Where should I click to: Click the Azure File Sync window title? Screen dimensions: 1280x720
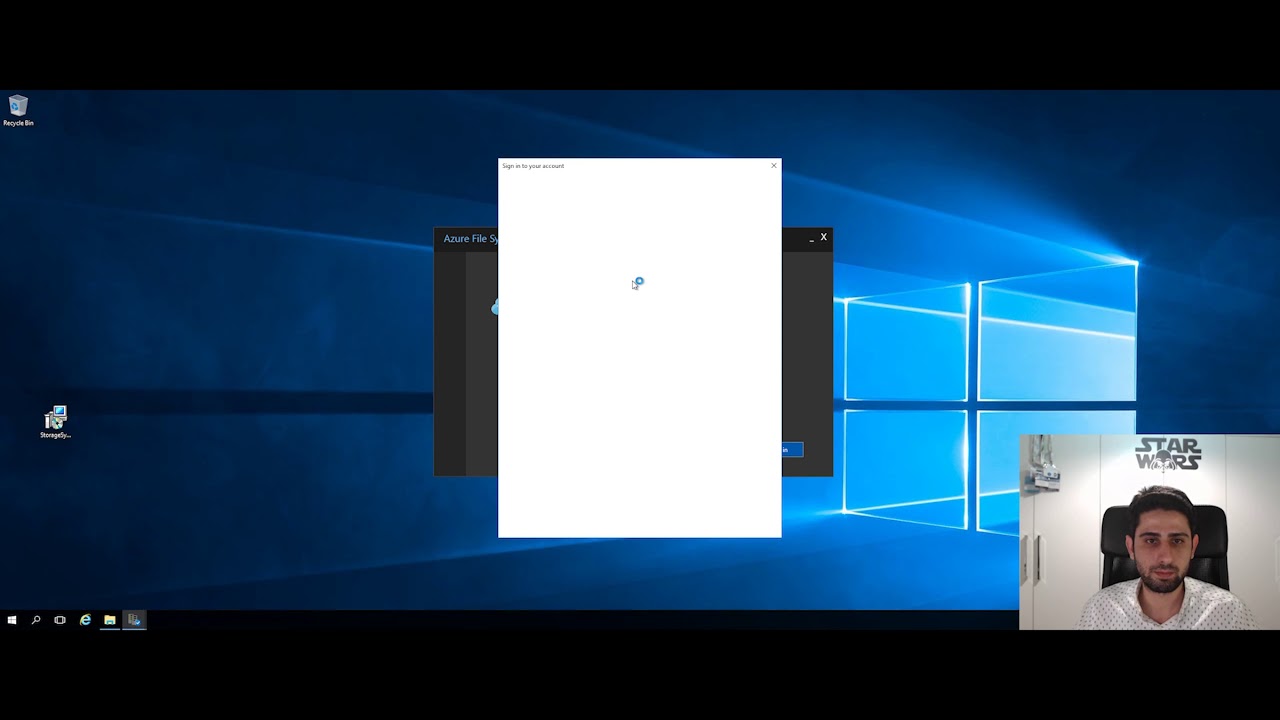470,239
